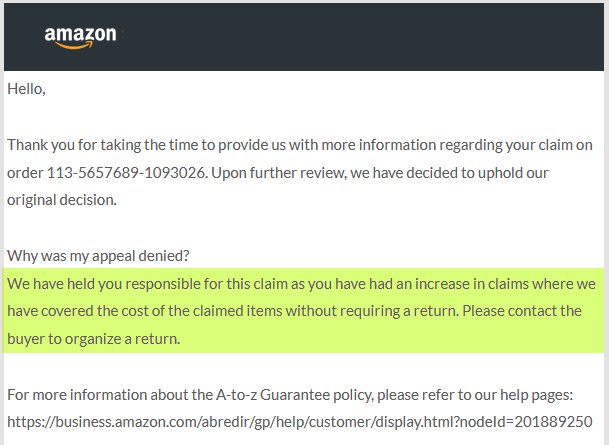Open the business.amazon.com help page link
This screenshot has width=609, height=445.
tap(299, 422)
